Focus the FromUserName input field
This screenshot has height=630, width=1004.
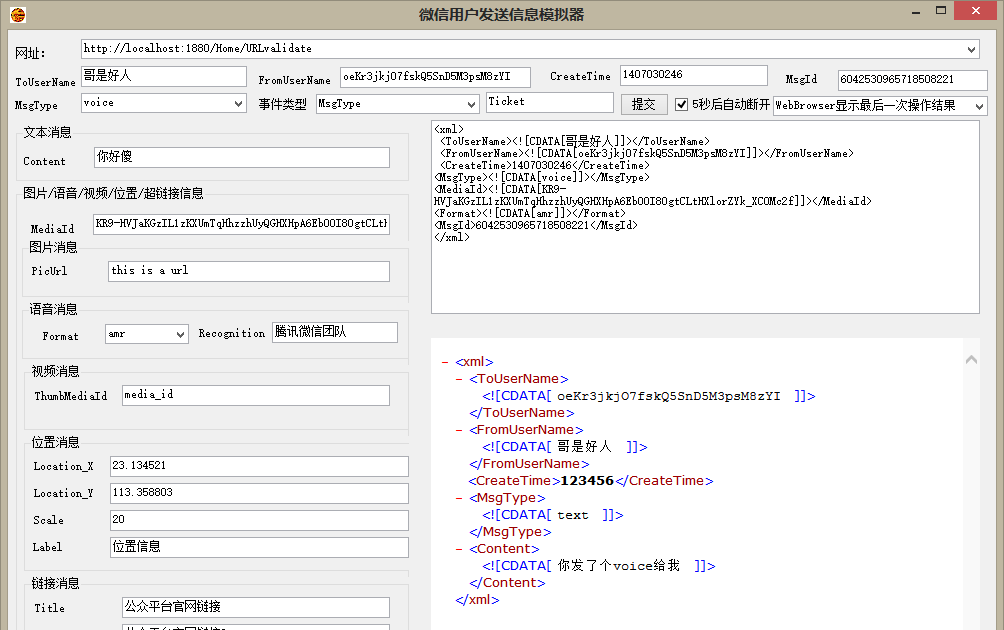pyautogui.click(x=435, y=77)
